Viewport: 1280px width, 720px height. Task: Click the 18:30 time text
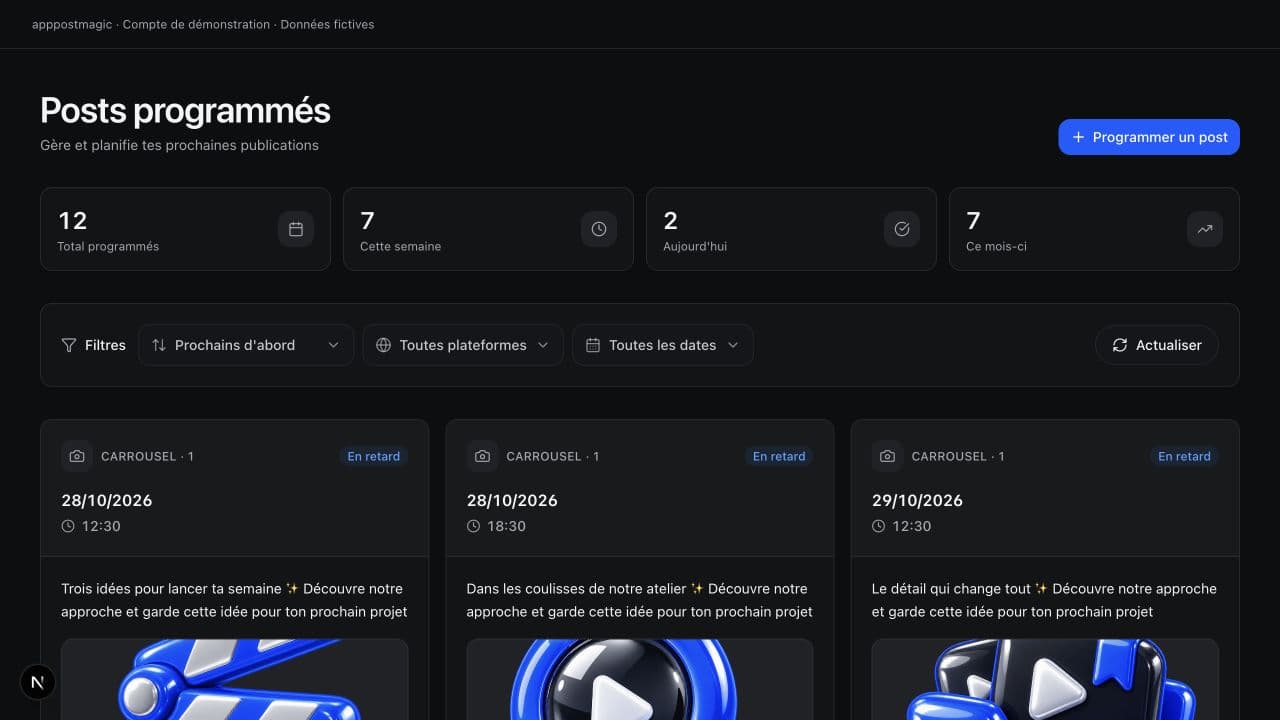[506, 526]
